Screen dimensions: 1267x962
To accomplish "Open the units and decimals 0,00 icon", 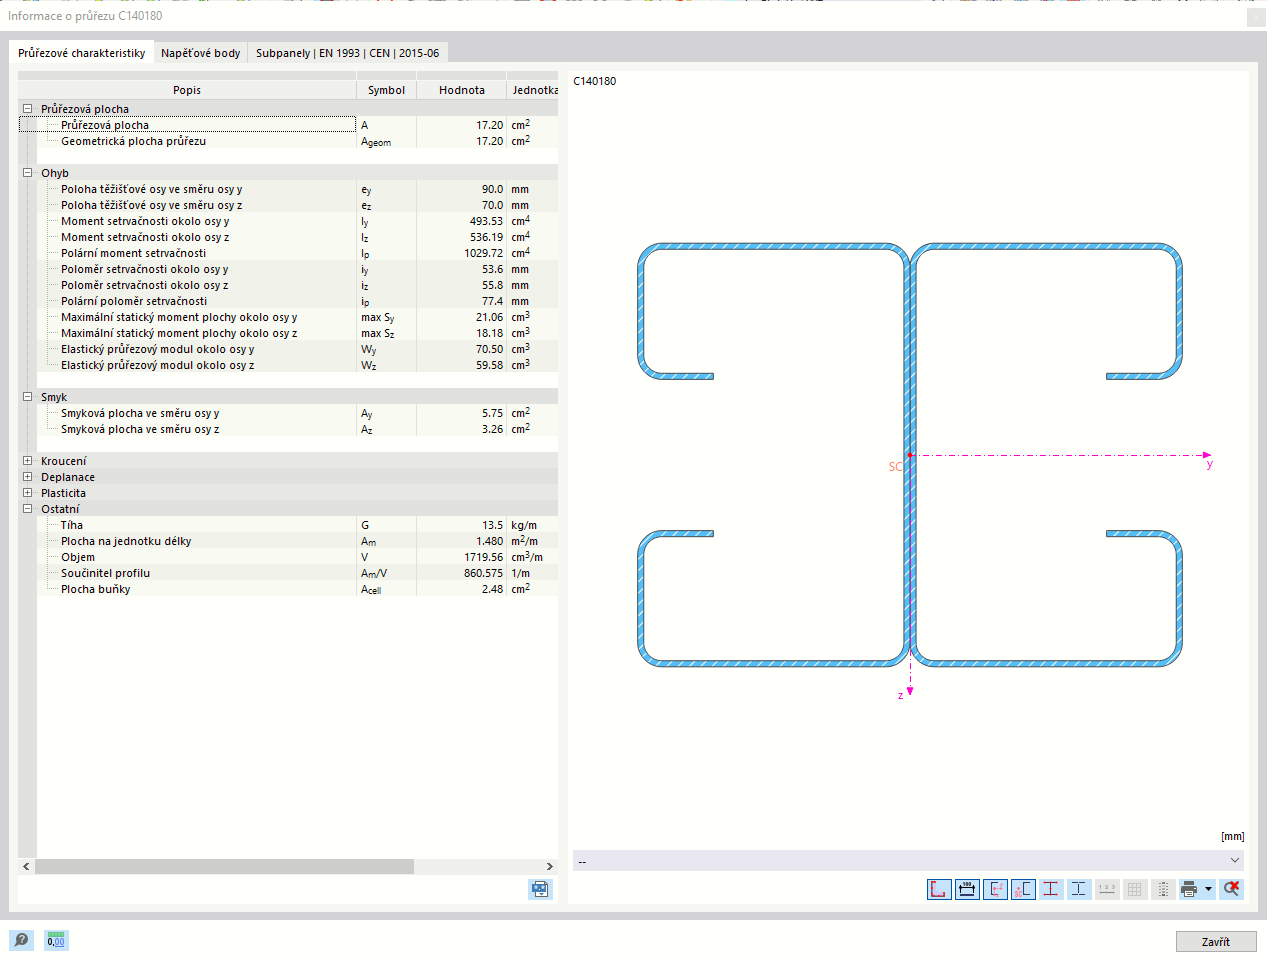I will [56, 940].
